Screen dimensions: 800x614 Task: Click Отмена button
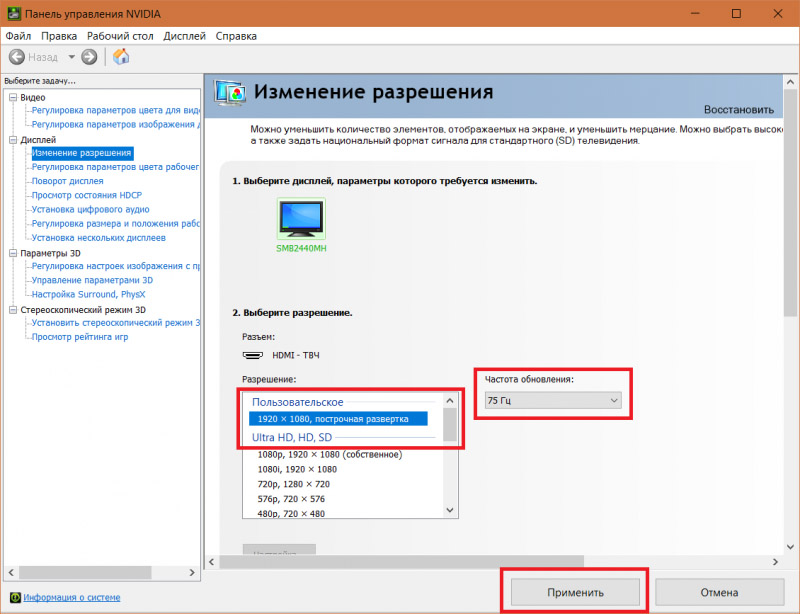click(x=719, y=592)
